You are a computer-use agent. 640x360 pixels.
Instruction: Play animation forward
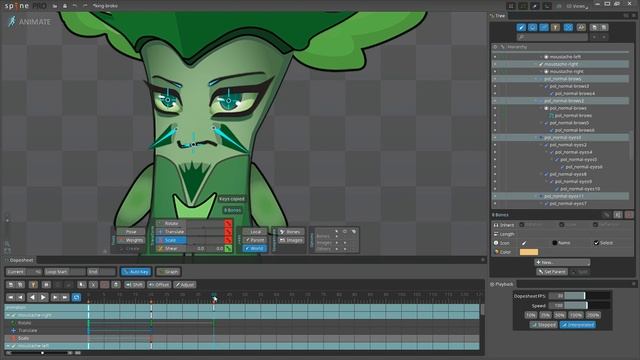point(43,297)
